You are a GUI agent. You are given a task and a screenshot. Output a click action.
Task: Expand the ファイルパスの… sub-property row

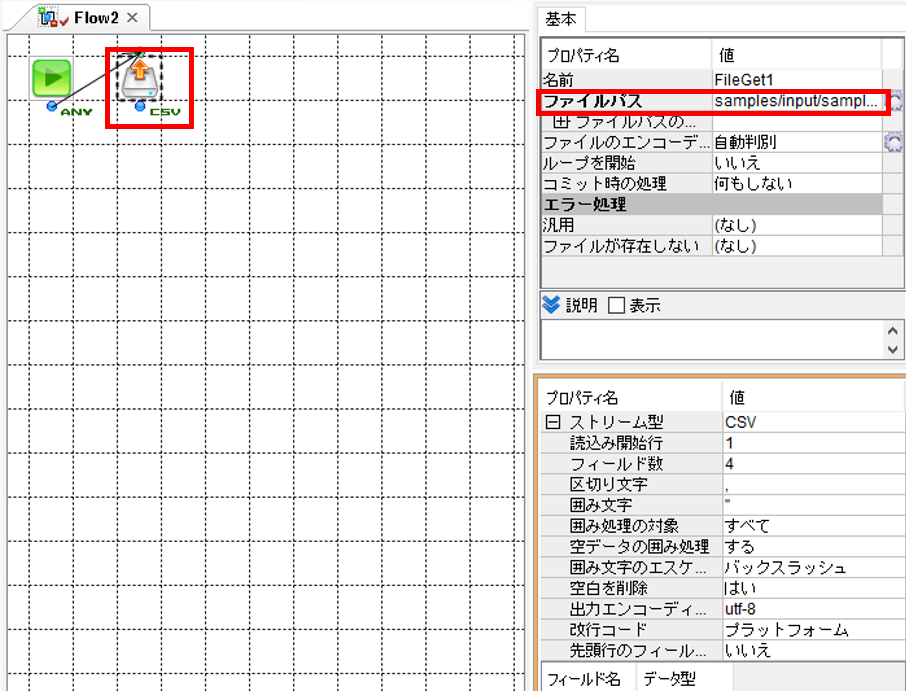tap(561, 122)
